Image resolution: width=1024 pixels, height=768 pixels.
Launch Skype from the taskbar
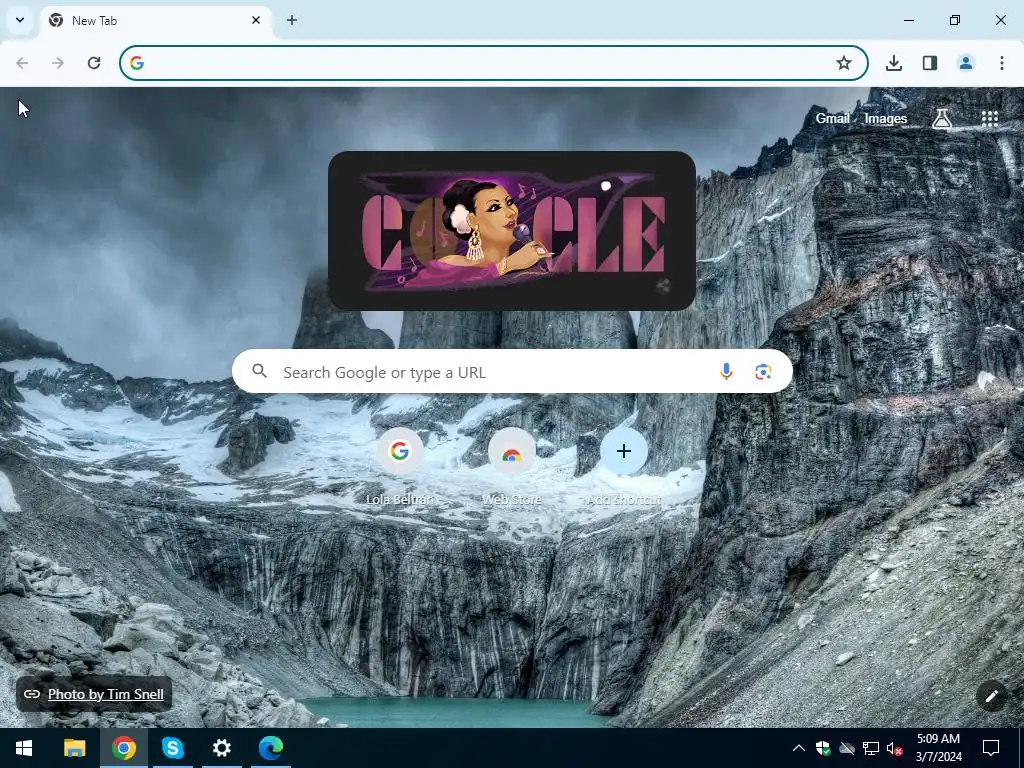[172, 748]
